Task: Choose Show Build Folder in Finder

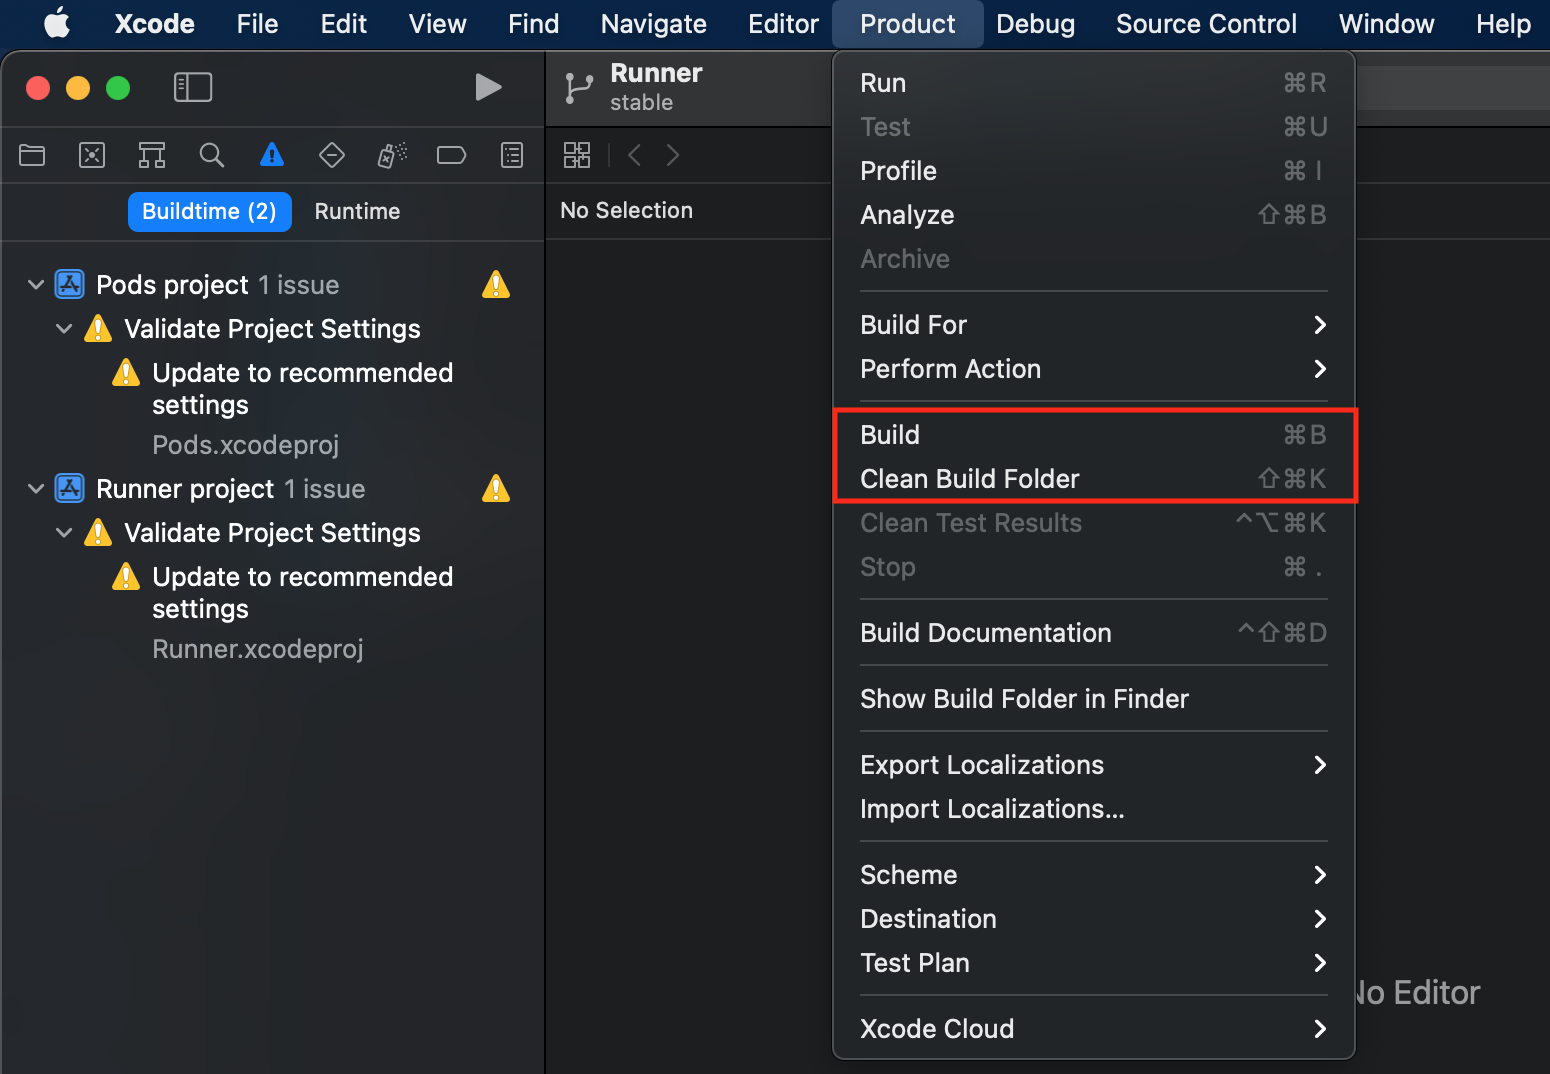Action: tap(1093, 699)
